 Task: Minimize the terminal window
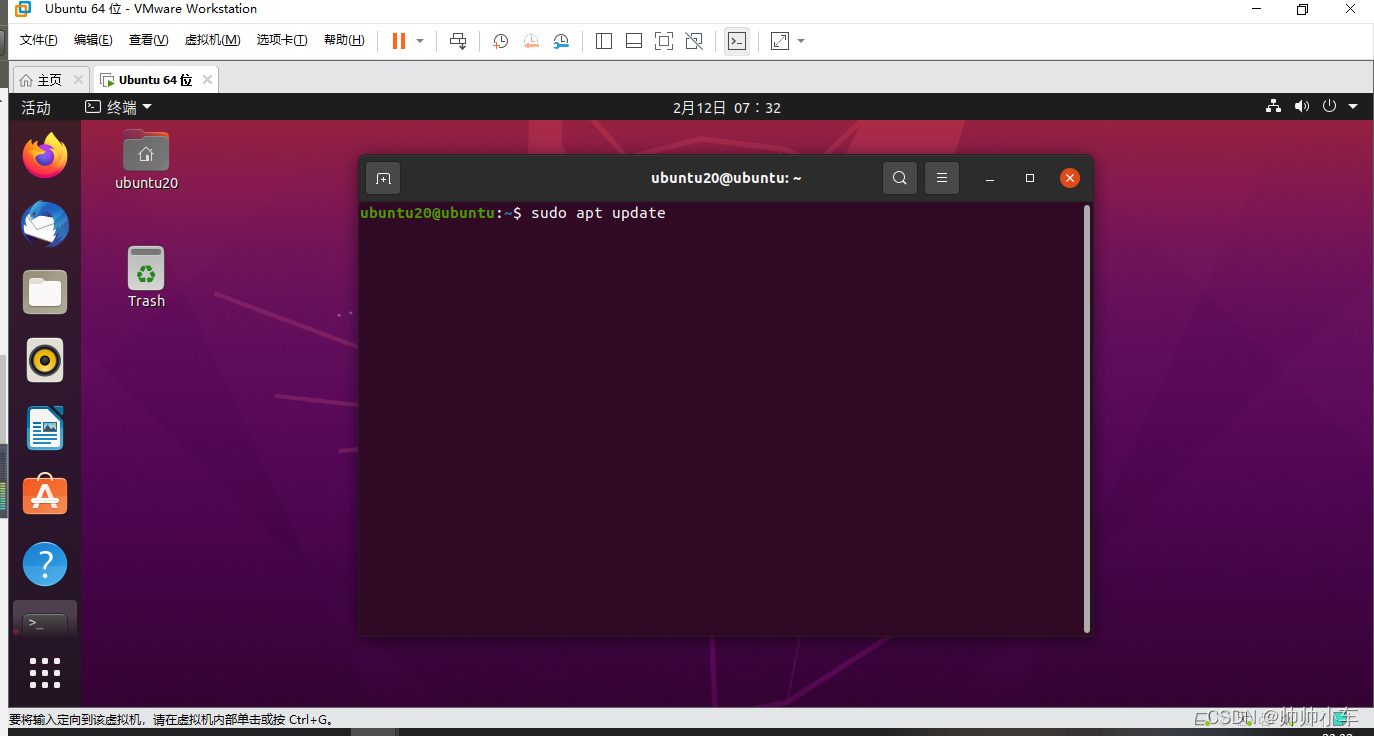990,178
